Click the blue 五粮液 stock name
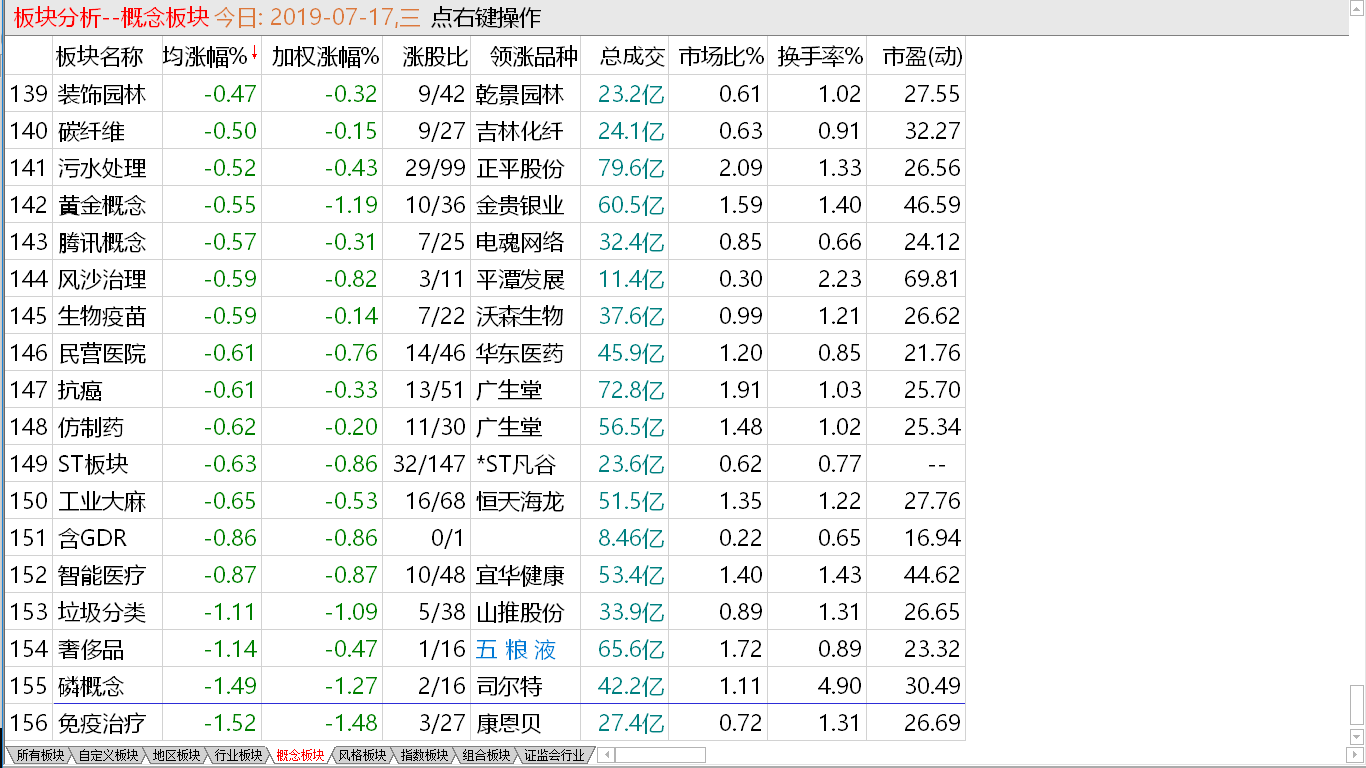1366x768 pixels. click(x=516, y=649)
